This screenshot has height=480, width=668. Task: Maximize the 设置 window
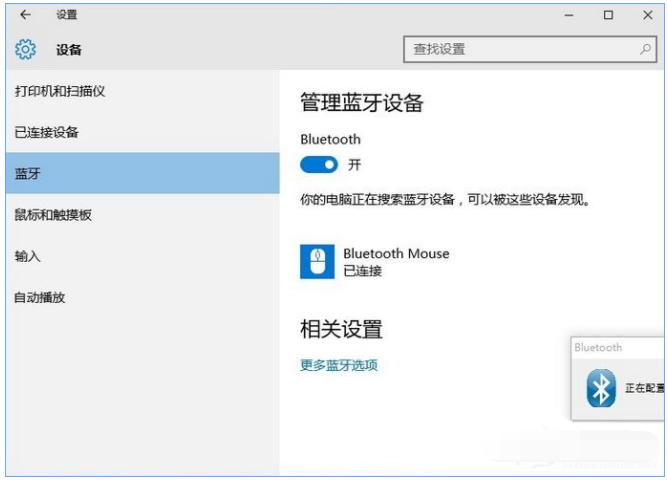pos(608,15)
